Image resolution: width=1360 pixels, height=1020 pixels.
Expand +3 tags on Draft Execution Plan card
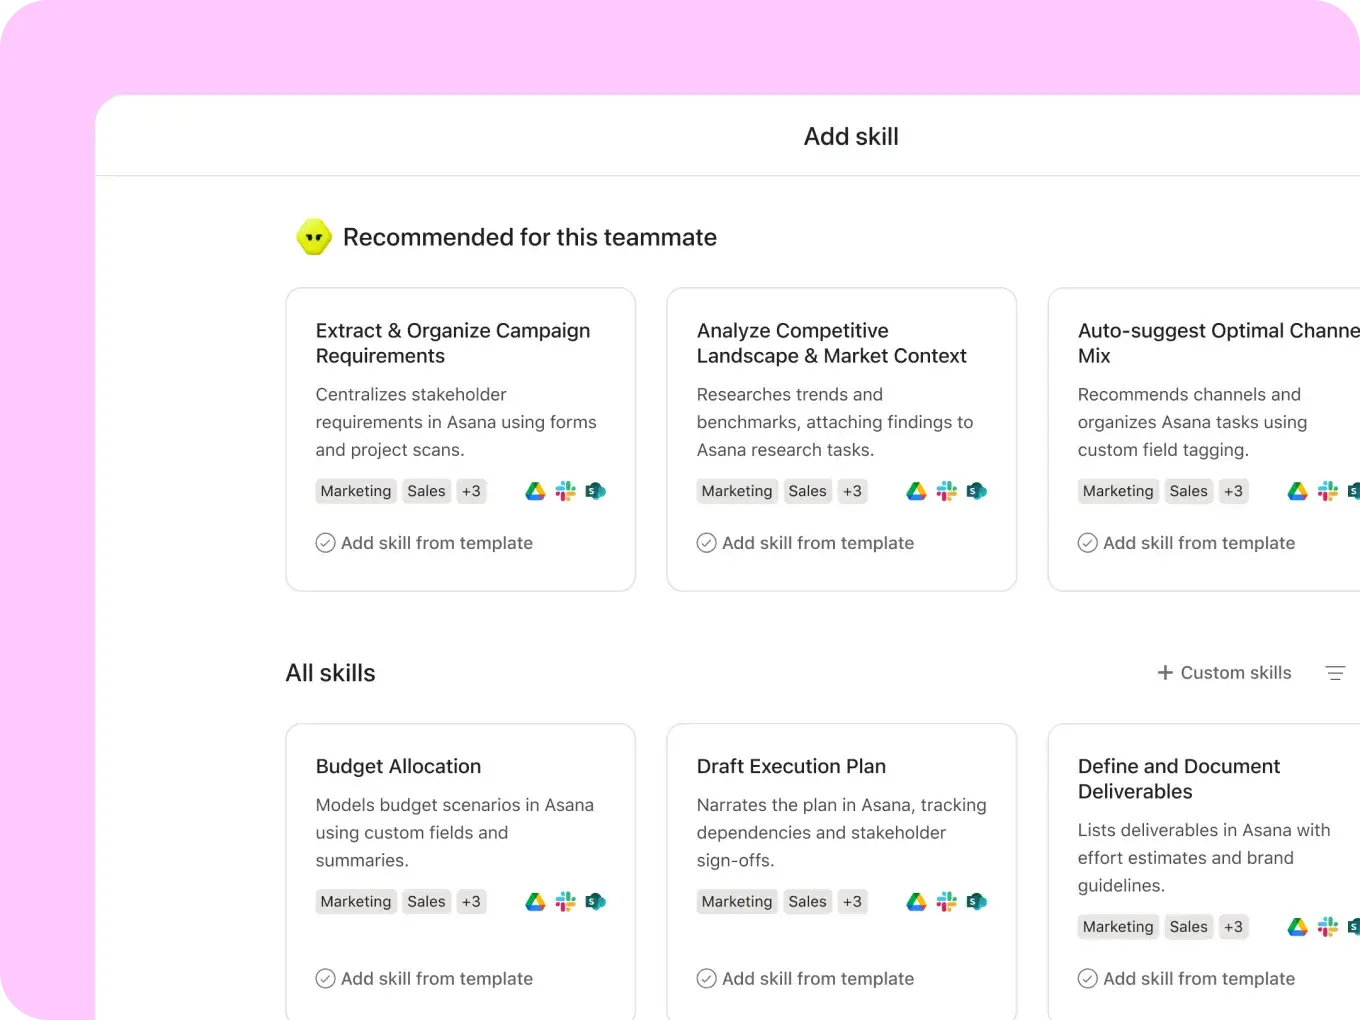(852, 902)
